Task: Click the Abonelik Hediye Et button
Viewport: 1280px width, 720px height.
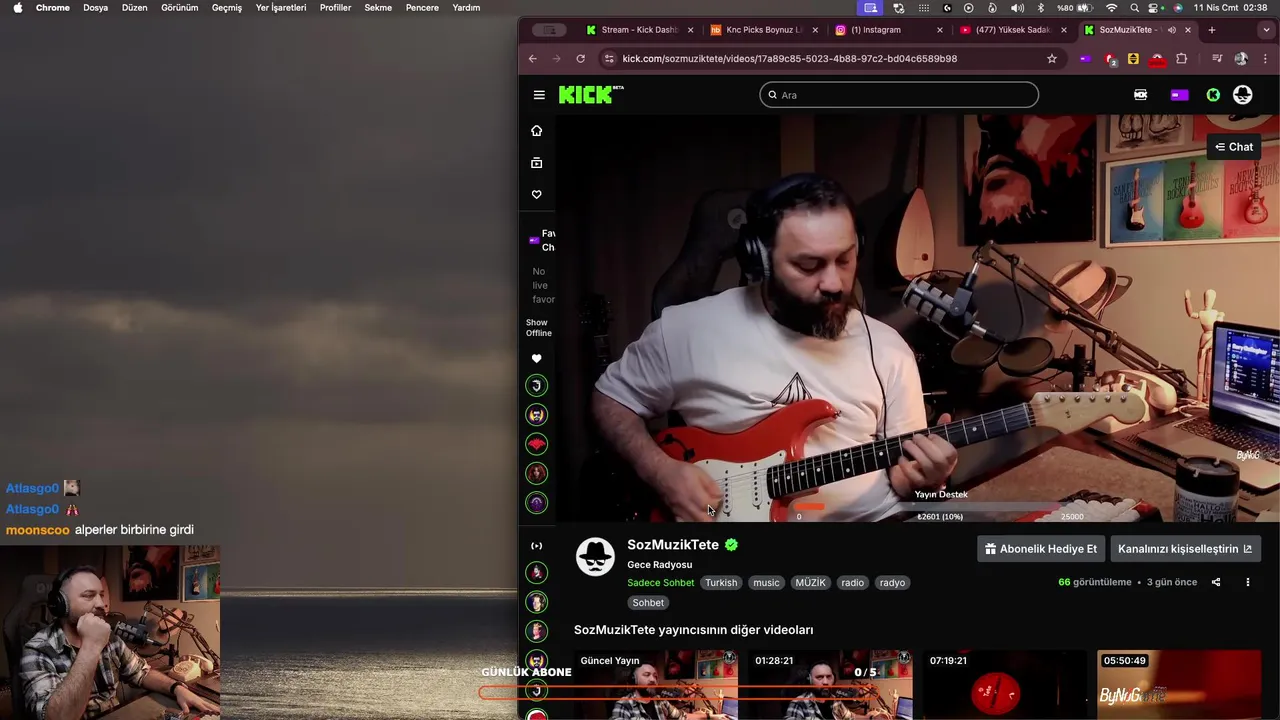Action: click(1041, 549)
